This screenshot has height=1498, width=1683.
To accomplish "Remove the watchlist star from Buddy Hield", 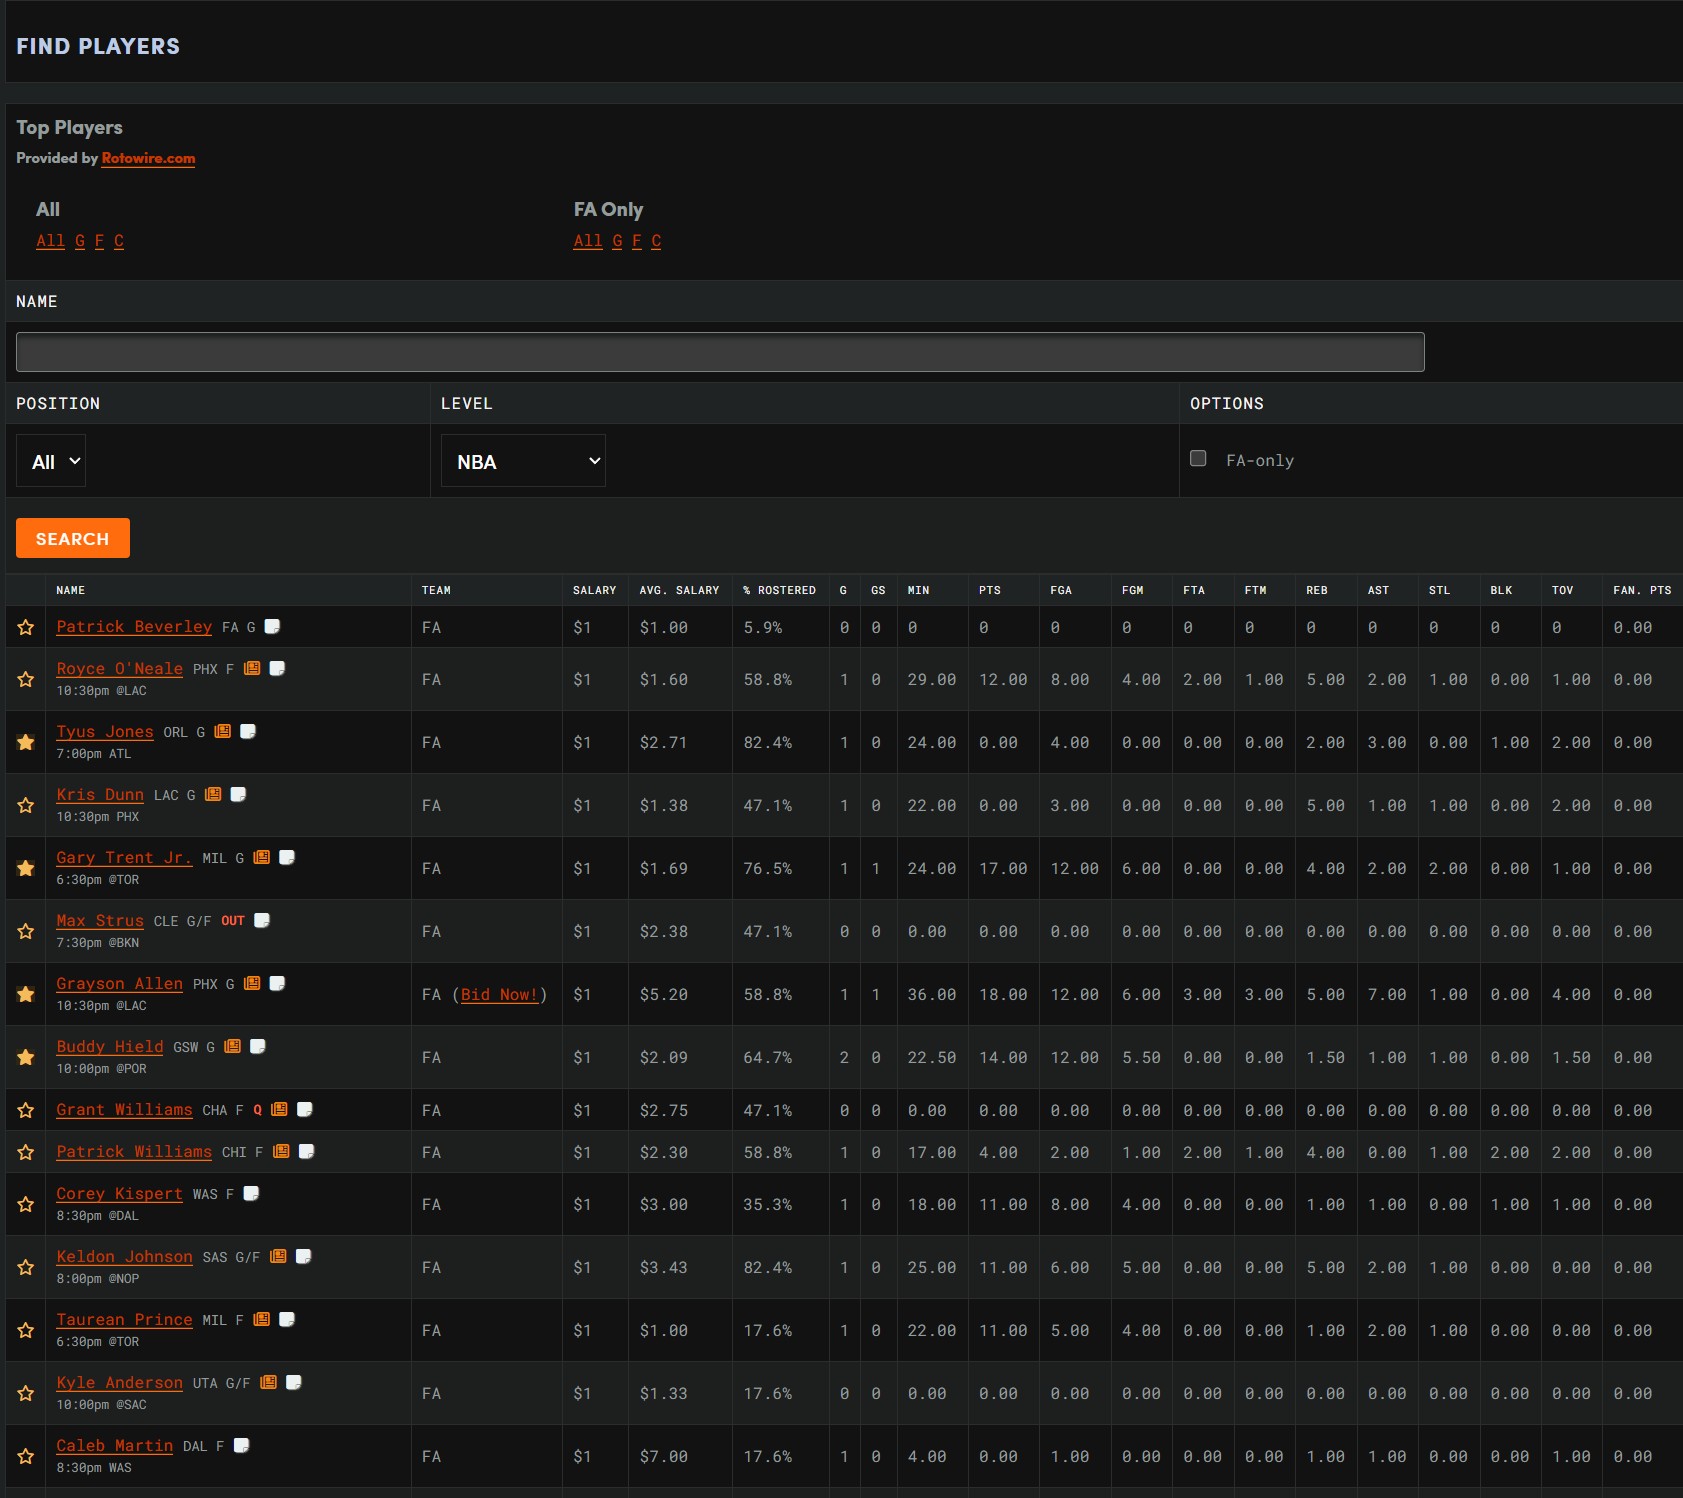I will [26, 1057].
